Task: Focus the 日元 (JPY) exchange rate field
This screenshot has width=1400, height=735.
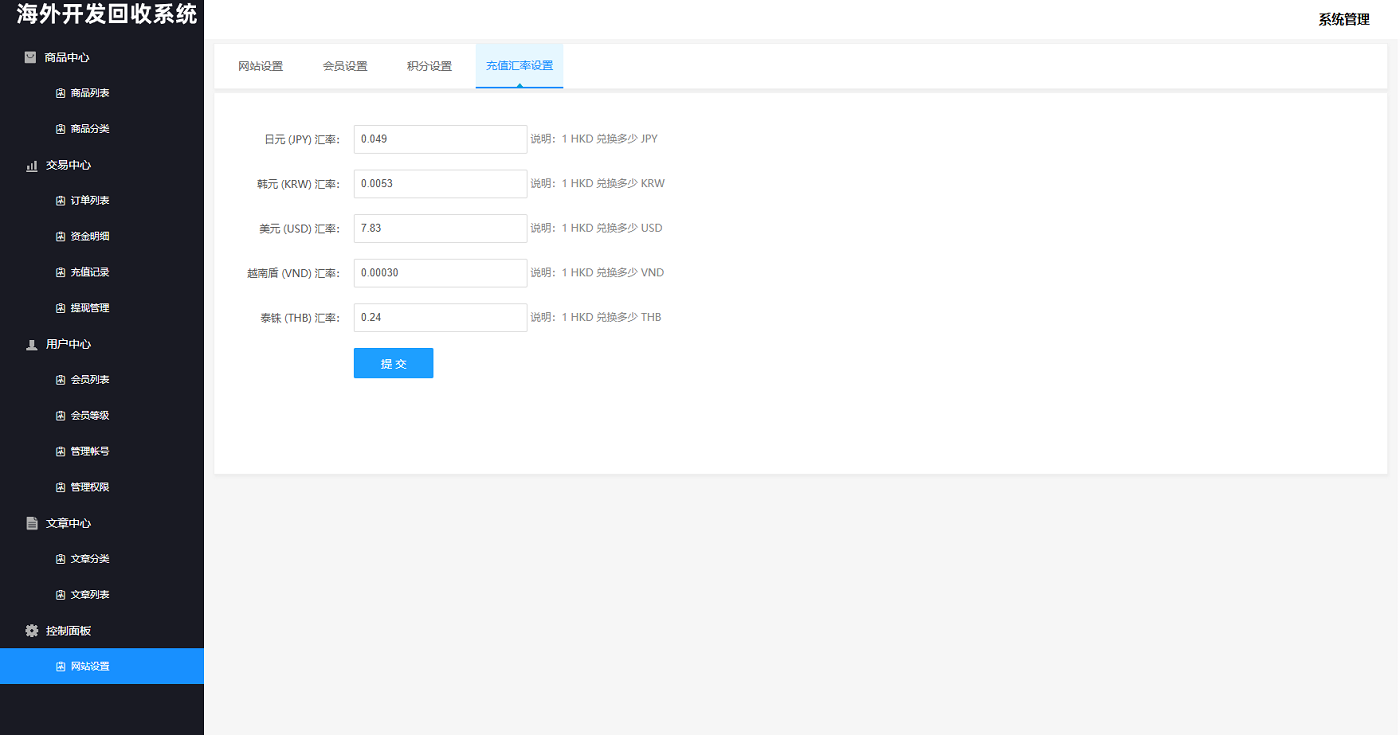Action: (x=440, y=139)
